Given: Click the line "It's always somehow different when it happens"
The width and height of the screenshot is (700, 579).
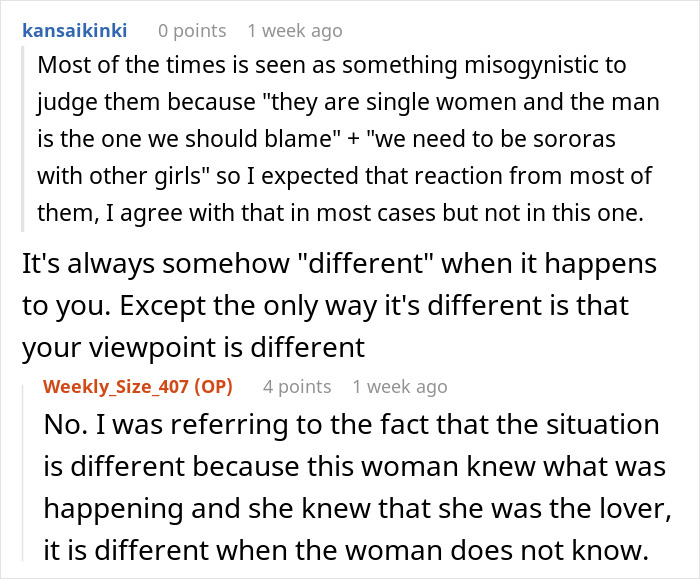Looking at the screenshot, I should (339, 264).
